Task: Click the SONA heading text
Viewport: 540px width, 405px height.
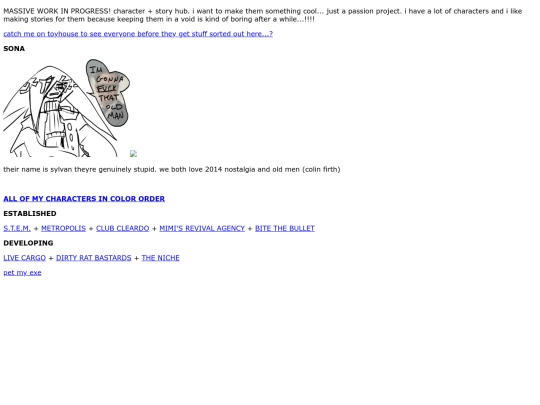Action: click(x=14, y=49)
